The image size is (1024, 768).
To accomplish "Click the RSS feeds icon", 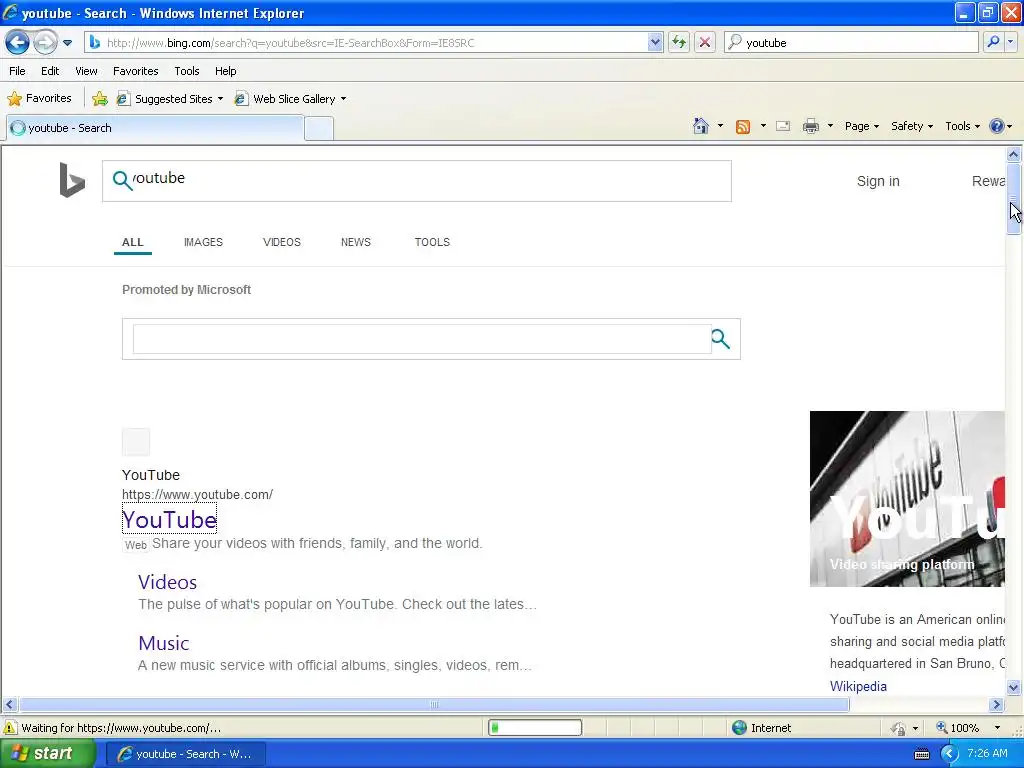I will [743, 127].
